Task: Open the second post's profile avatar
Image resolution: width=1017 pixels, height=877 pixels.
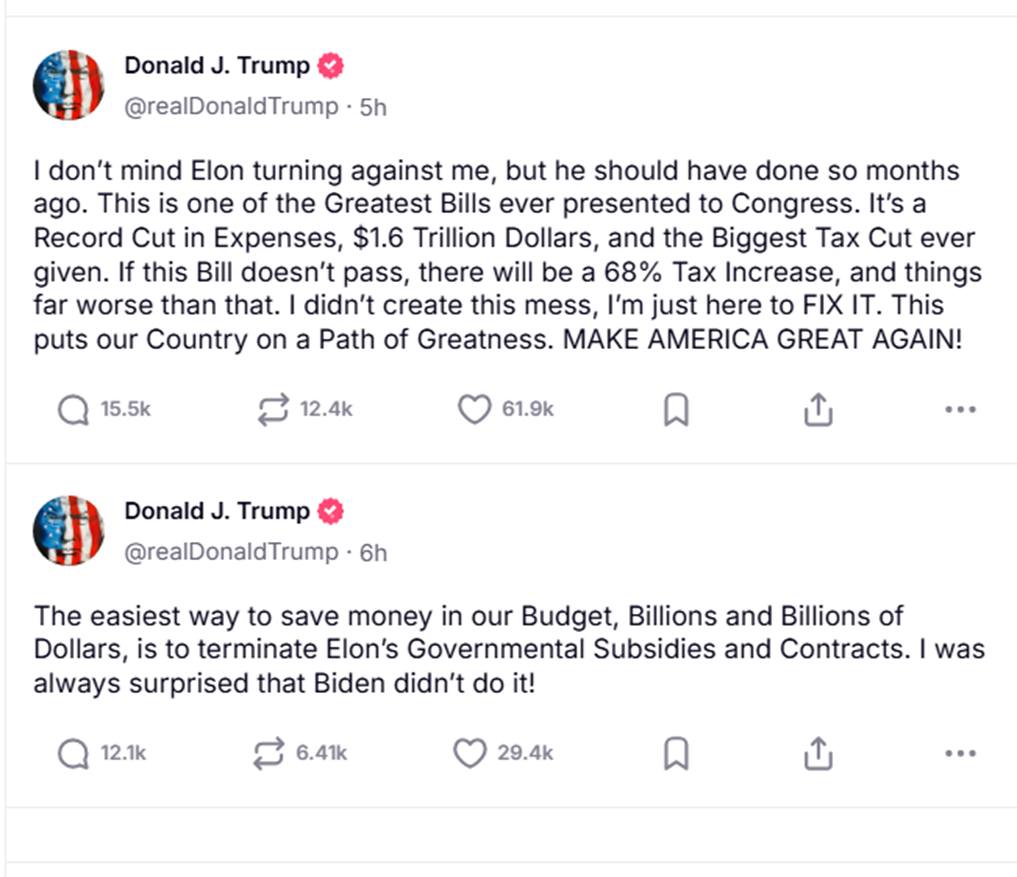Action: [x=69, y=530]
